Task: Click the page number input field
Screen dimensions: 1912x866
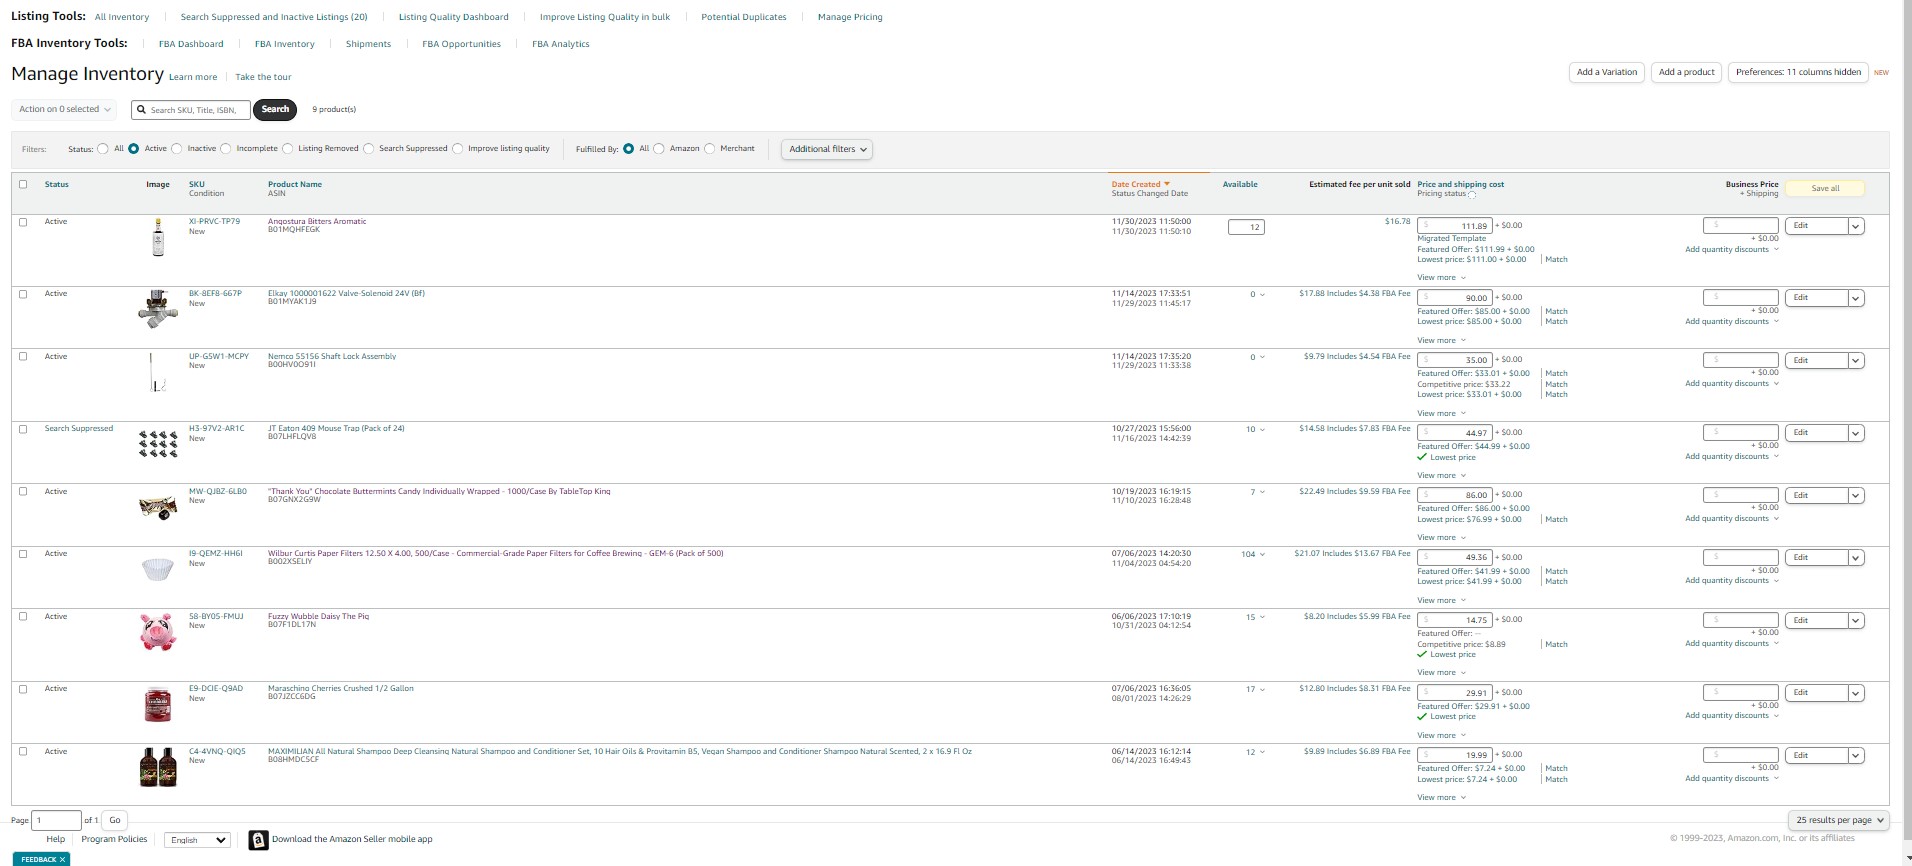Action: [56, 820]
